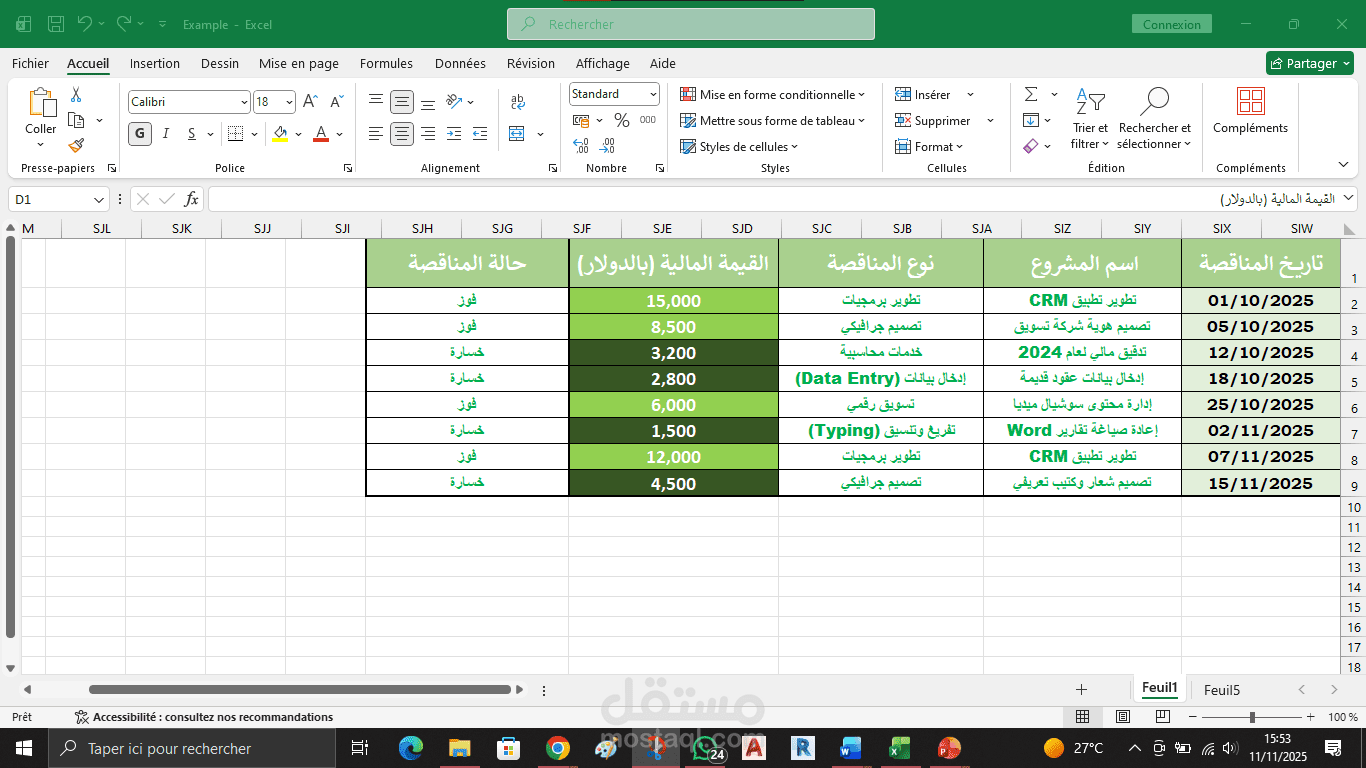The height and width of the screenshot is (768, 1366).
Task: Align text right
Action: pos(428,134)
